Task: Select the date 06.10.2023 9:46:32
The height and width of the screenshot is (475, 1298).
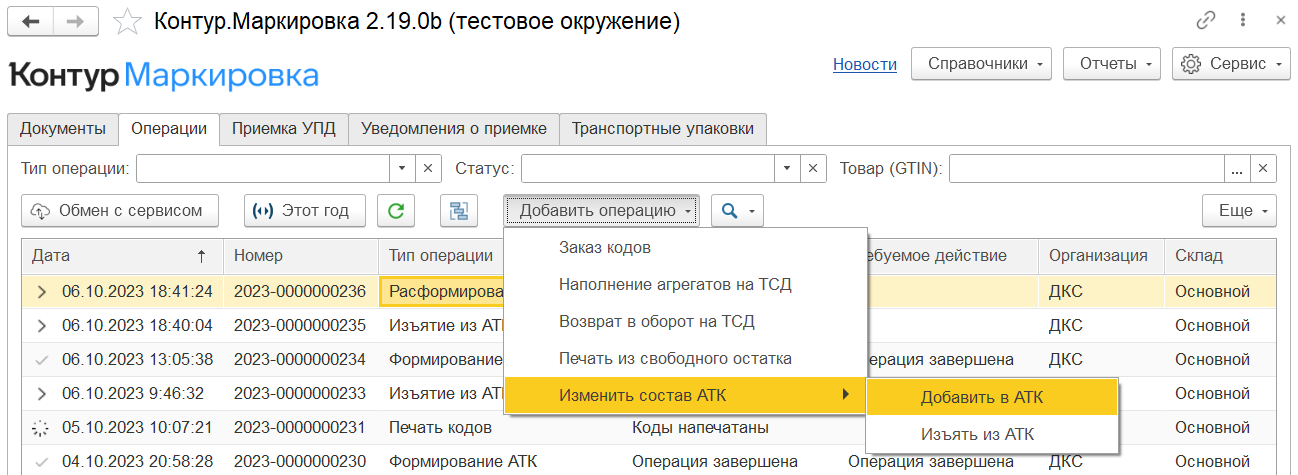Action: [x=133, y=394]
